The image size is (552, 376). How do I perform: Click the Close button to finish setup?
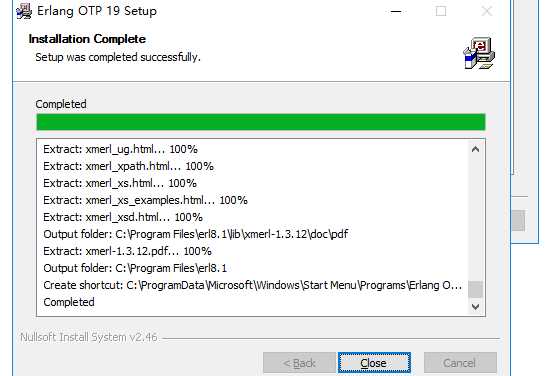pos(374,363)
